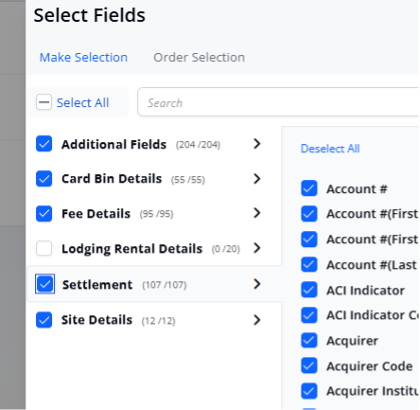Uncheck the Acquirer Institu field checkbox
Screen dimensions: 420x410
(x=309, y=391)
